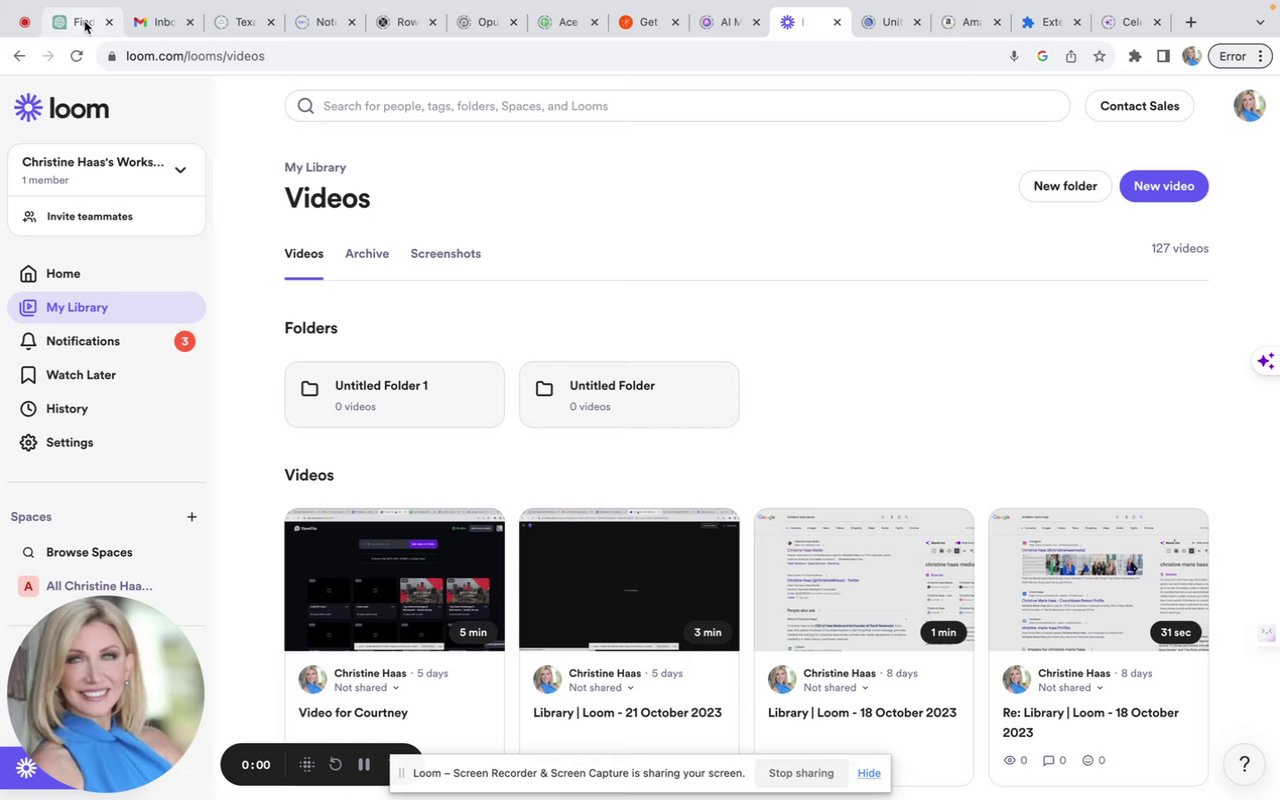Click the Google icon in the address bar
The height and width of the screenshot is (800, 1280).
point(1042,56)
